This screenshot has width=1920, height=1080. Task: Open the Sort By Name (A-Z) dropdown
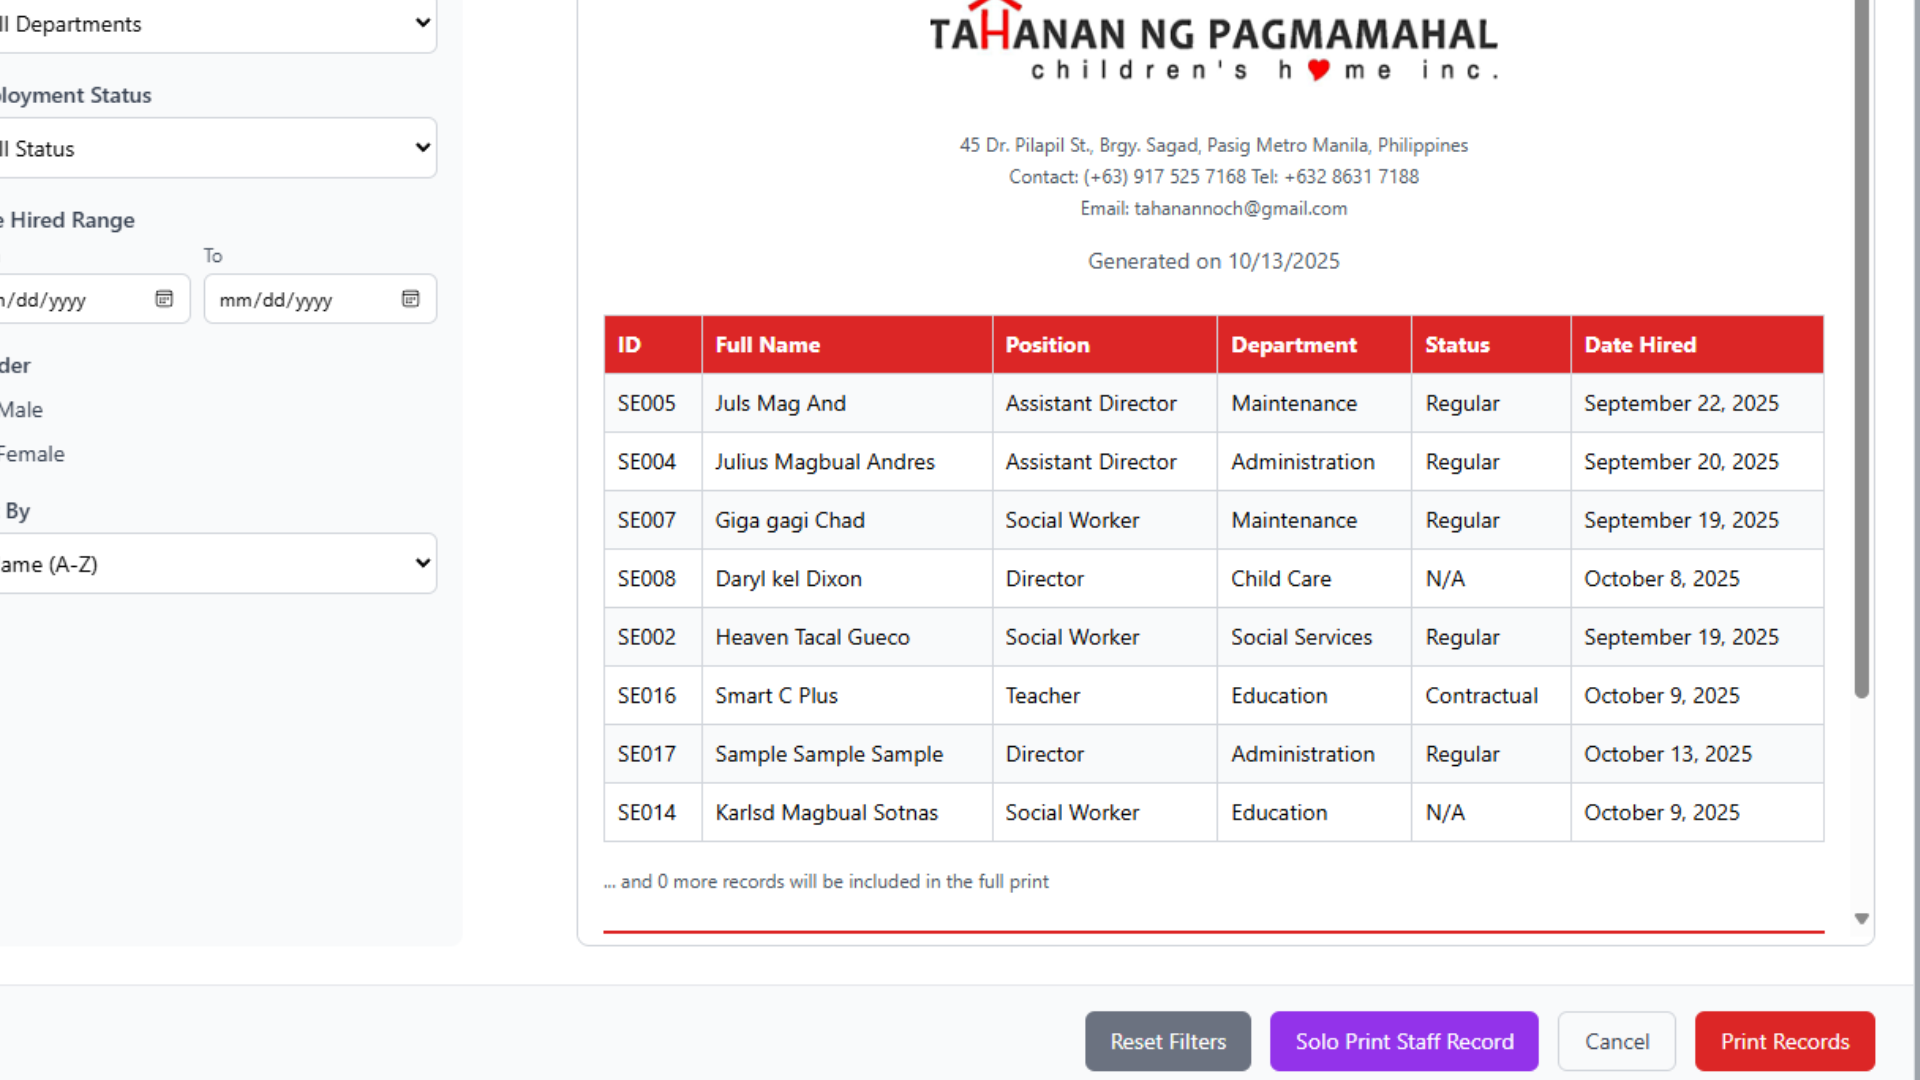(216, 564)
